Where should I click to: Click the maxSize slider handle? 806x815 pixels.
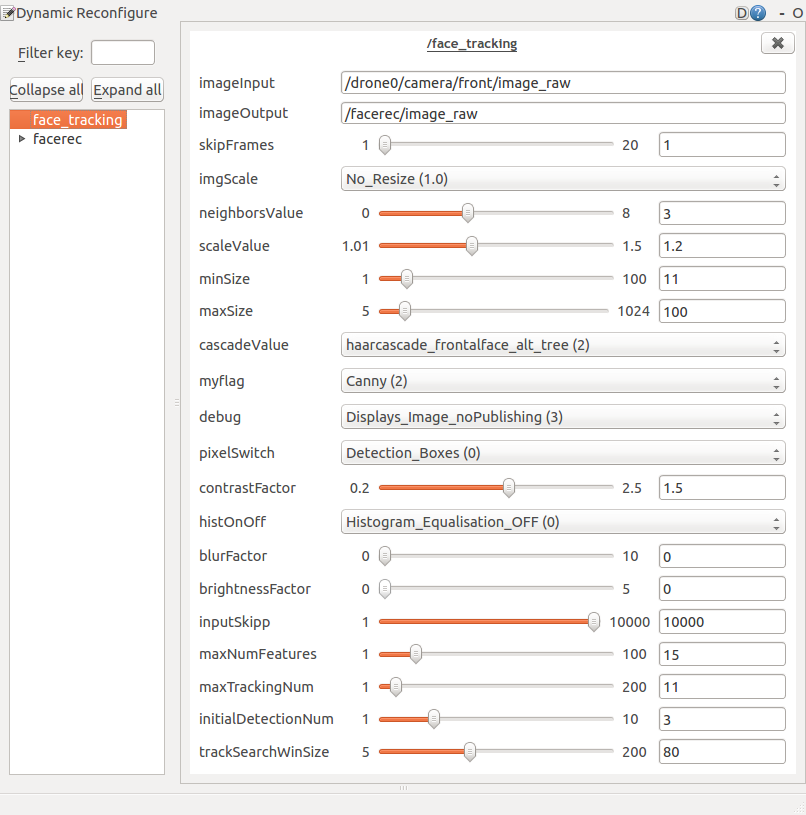[x=404, y=311]
